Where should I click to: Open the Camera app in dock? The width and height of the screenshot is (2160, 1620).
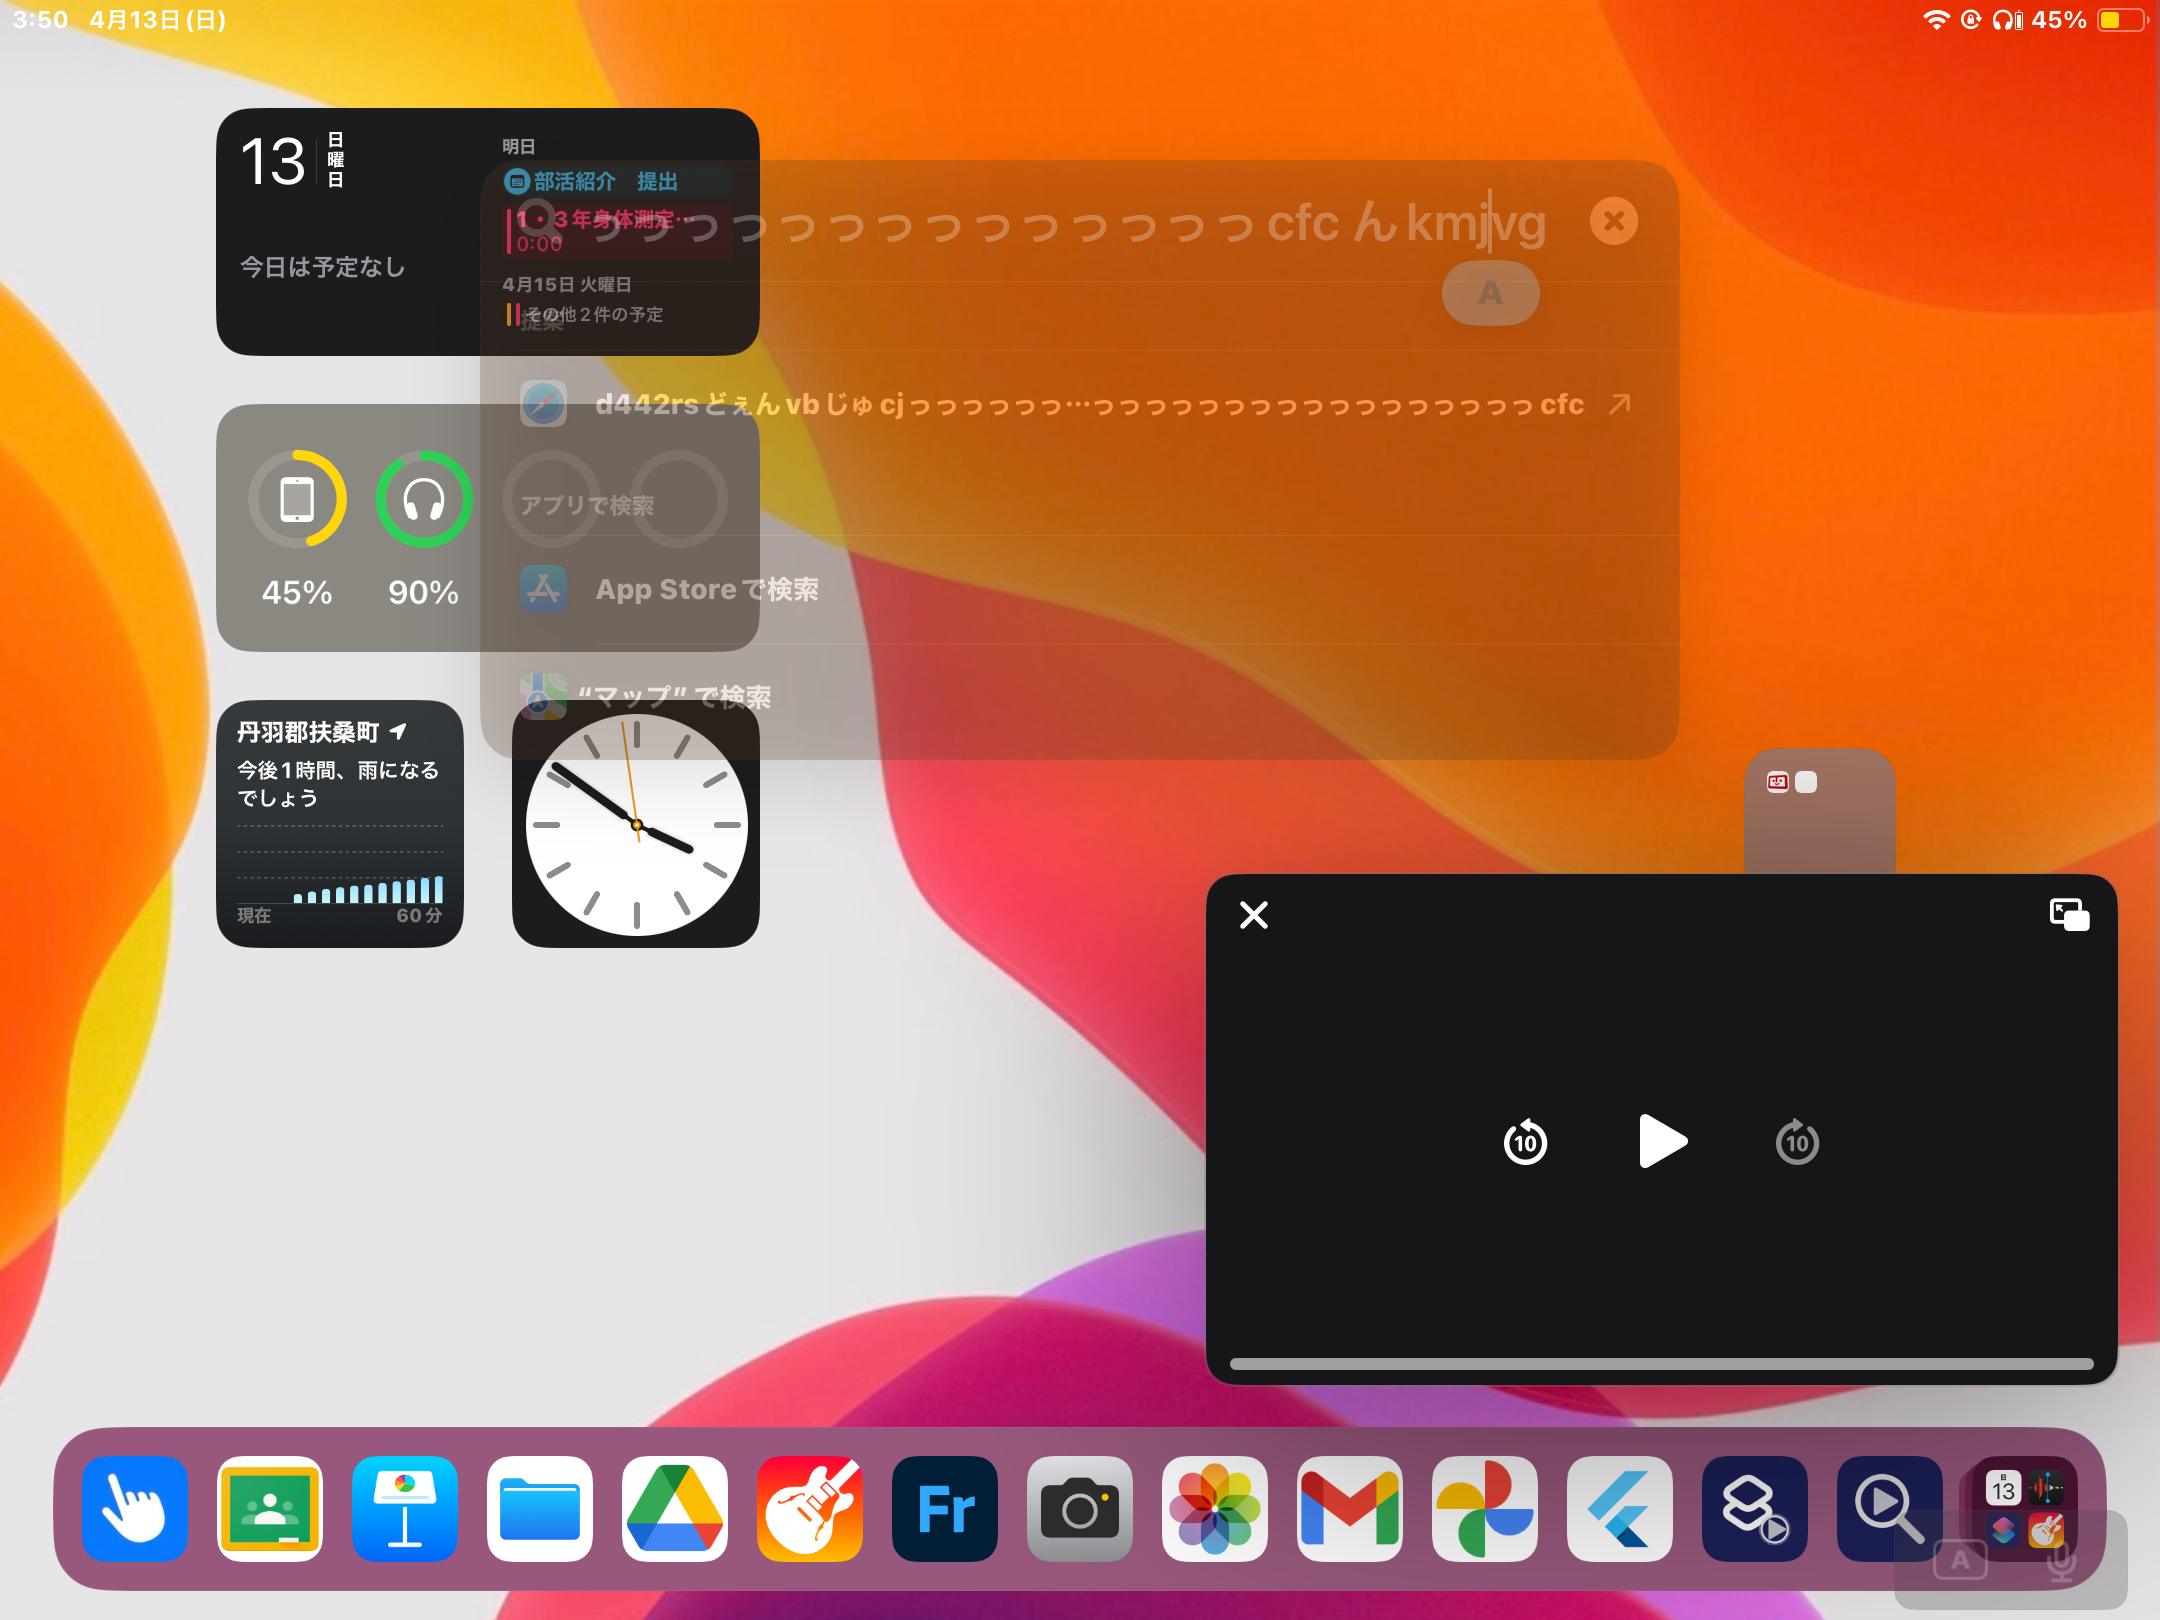pyautogui.click(x=1080, y=1509)
